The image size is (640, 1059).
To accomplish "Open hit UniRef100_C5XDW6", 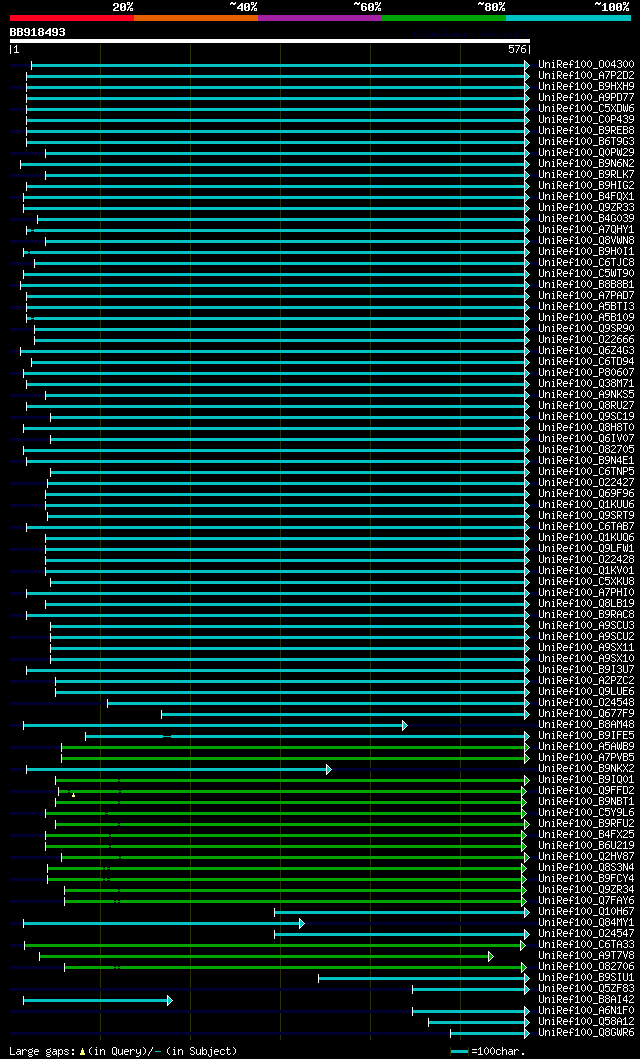I will [586, 109].
